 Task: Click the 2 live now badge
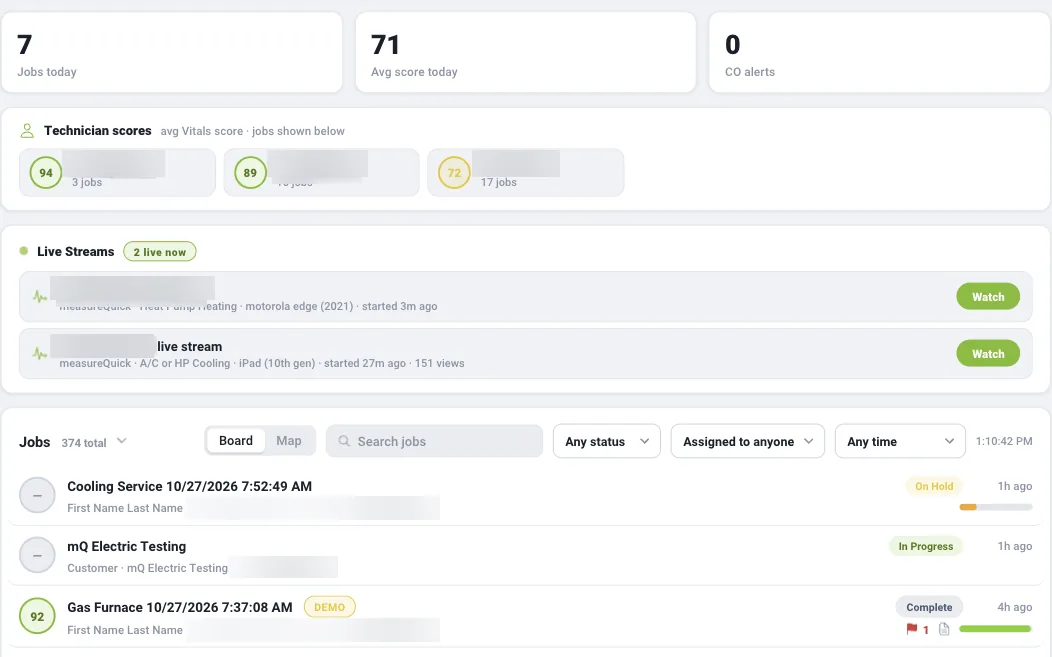click(x=160, y=252)
